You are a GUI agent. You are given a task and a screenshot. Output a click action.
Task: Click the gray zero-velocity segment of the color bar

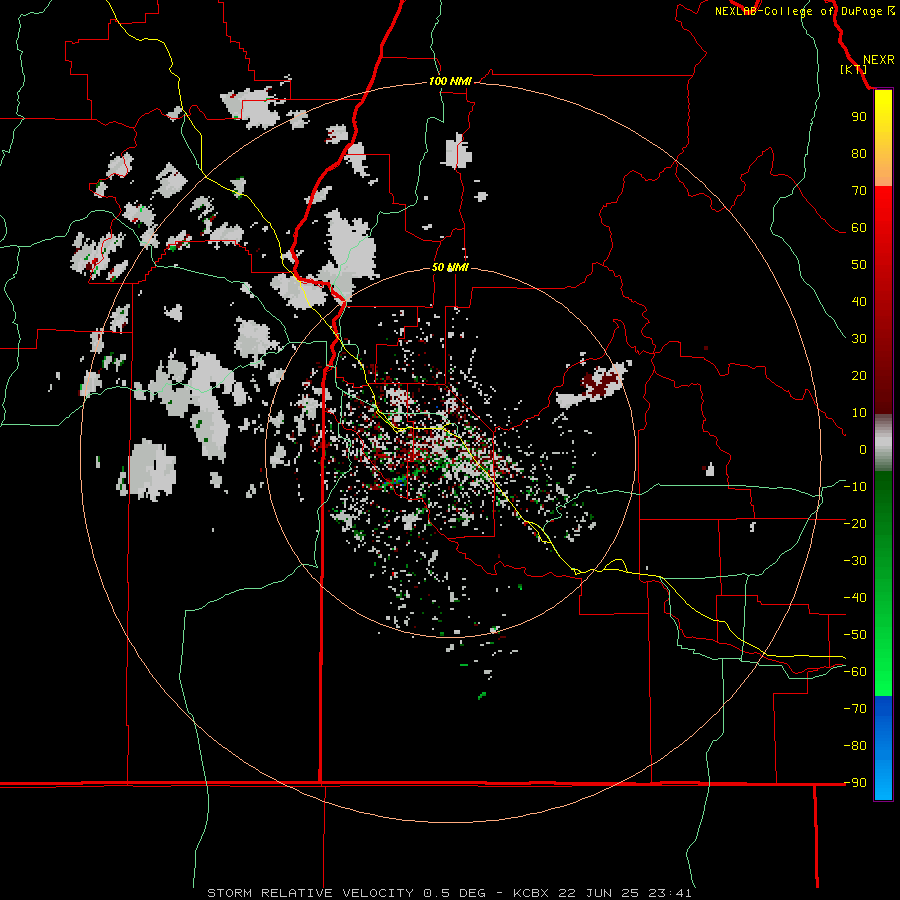pyautogui.click(x=883, y=443)
